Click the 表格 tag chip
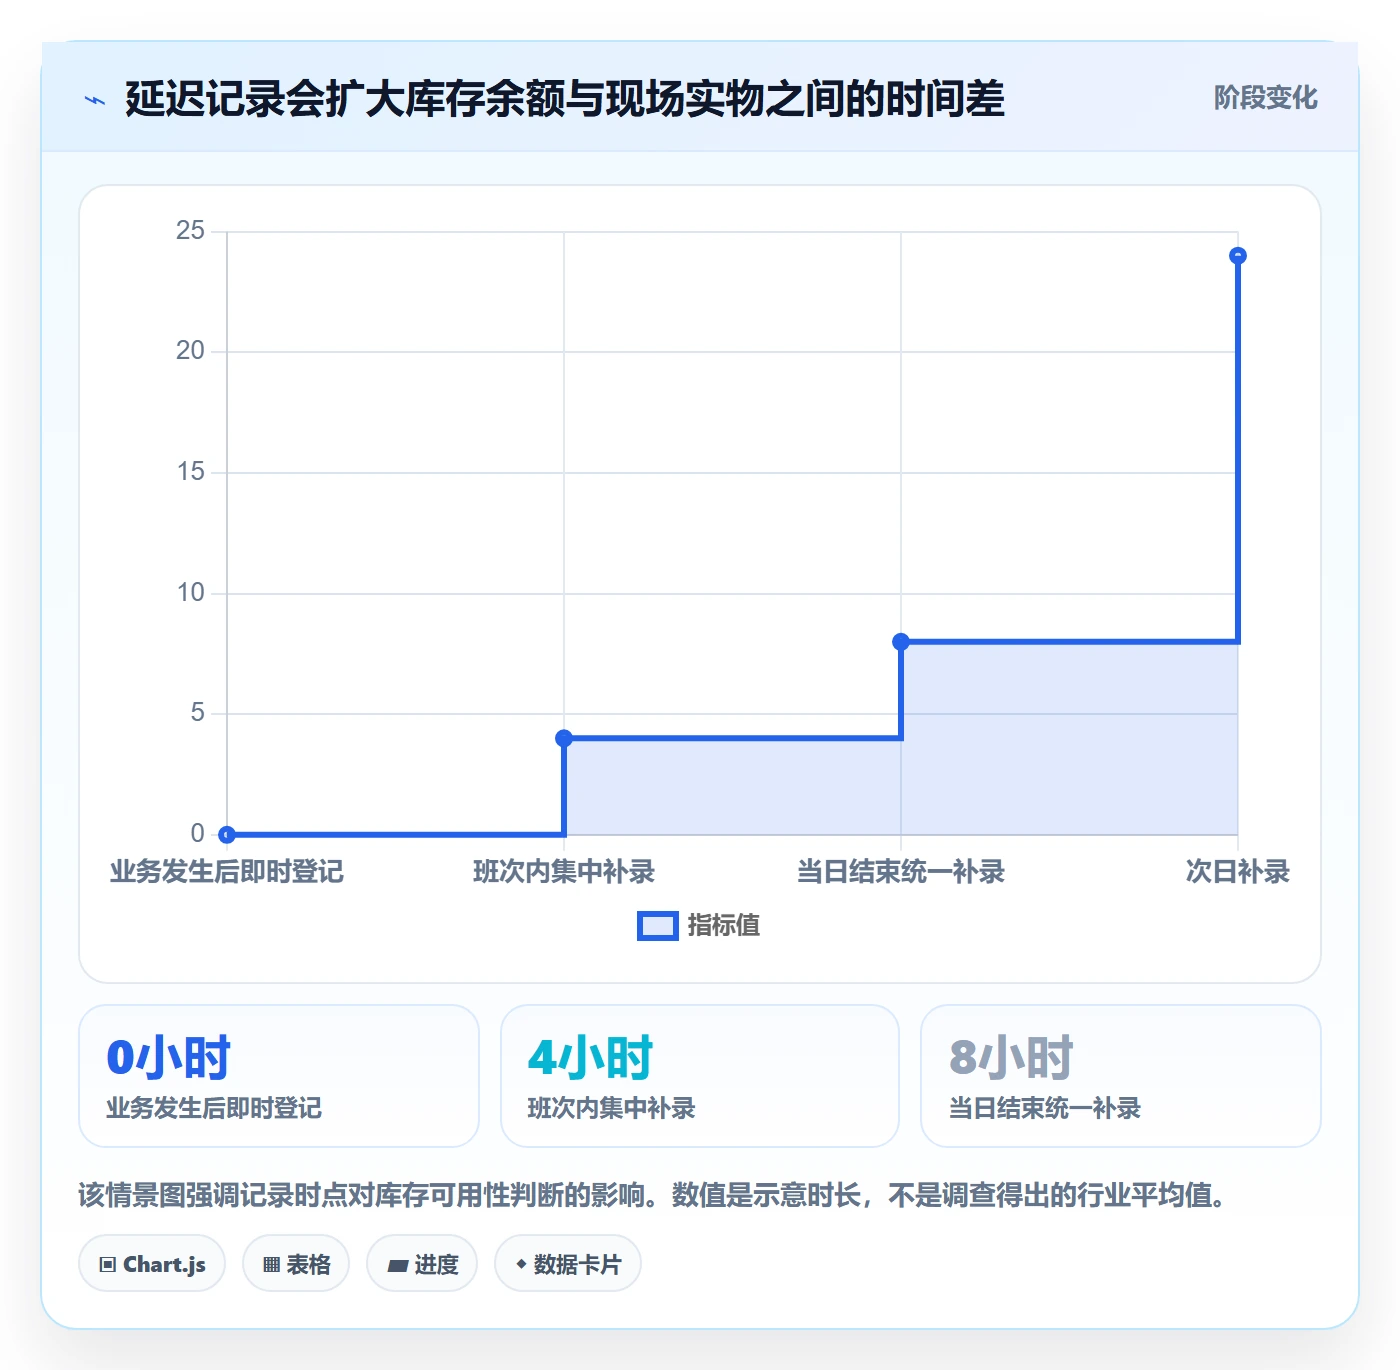The image size is (1400, 1370). (x=296, y=1264)
